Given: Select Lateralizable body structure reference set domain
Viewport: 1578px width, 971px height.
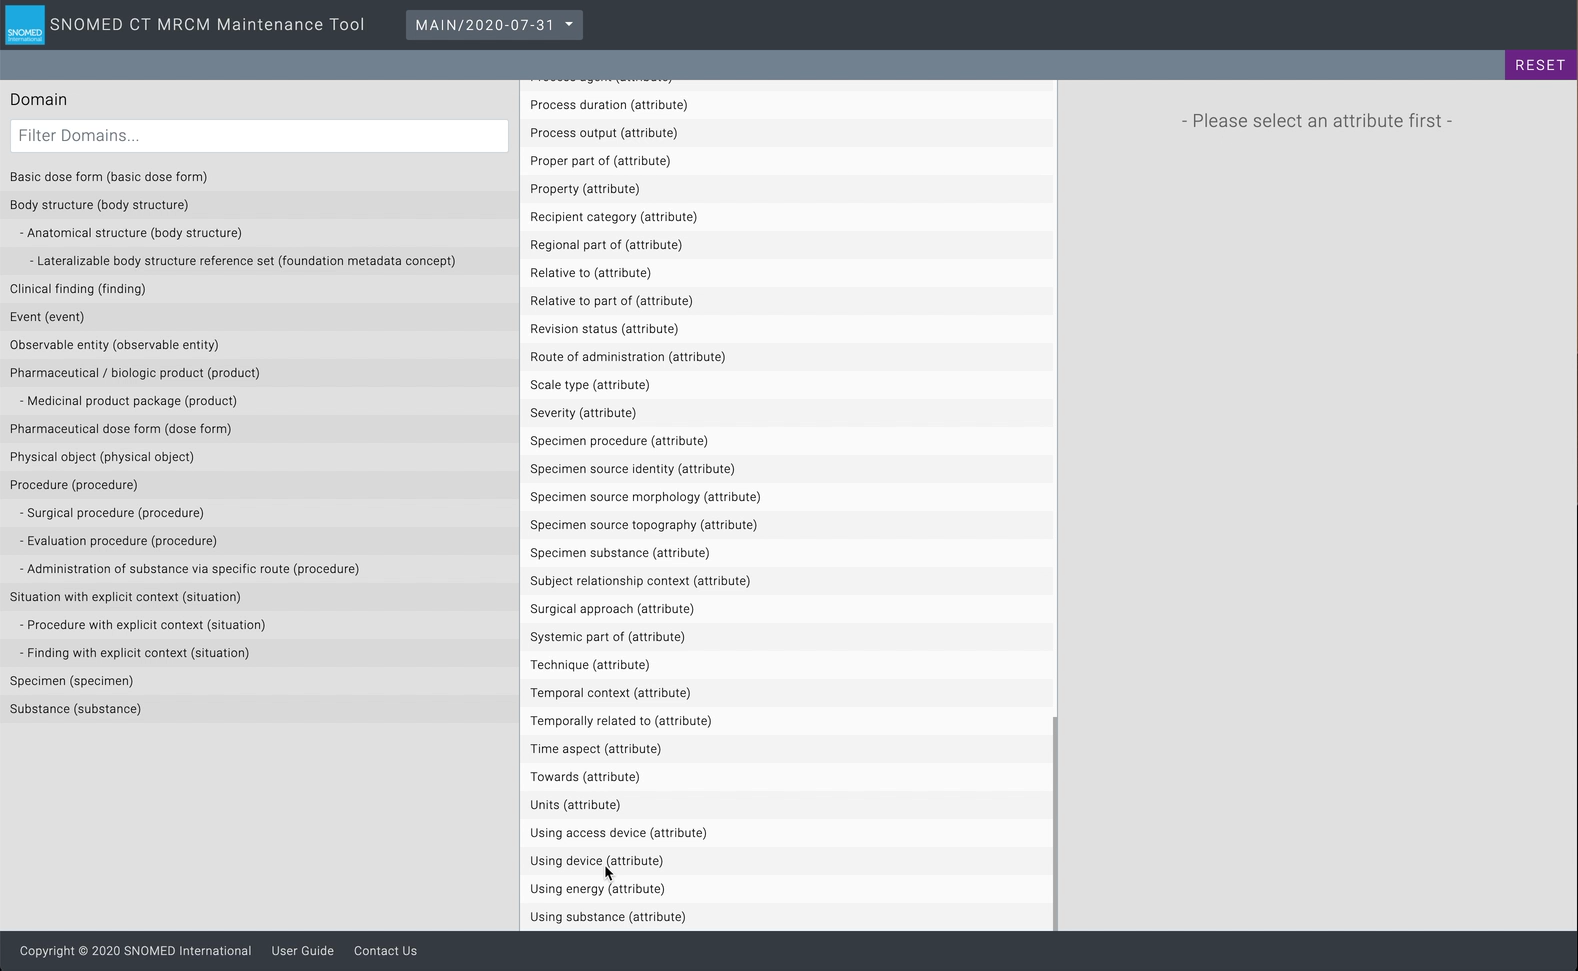Looking at the screenshot, I should tap(259, 261).
